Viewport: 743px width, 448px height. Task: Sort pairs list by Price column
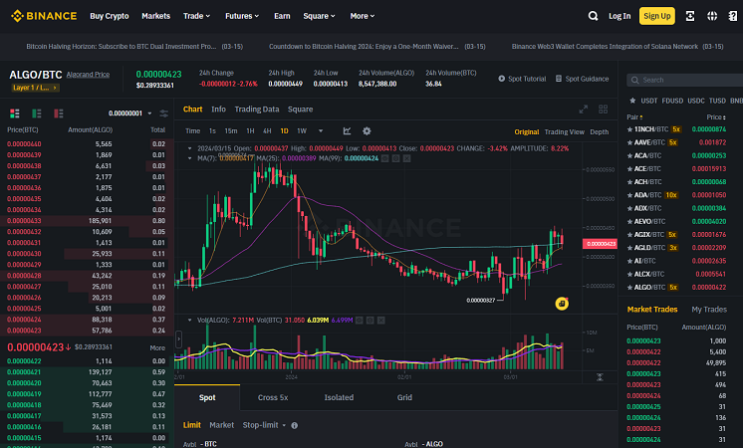[716, 117]
